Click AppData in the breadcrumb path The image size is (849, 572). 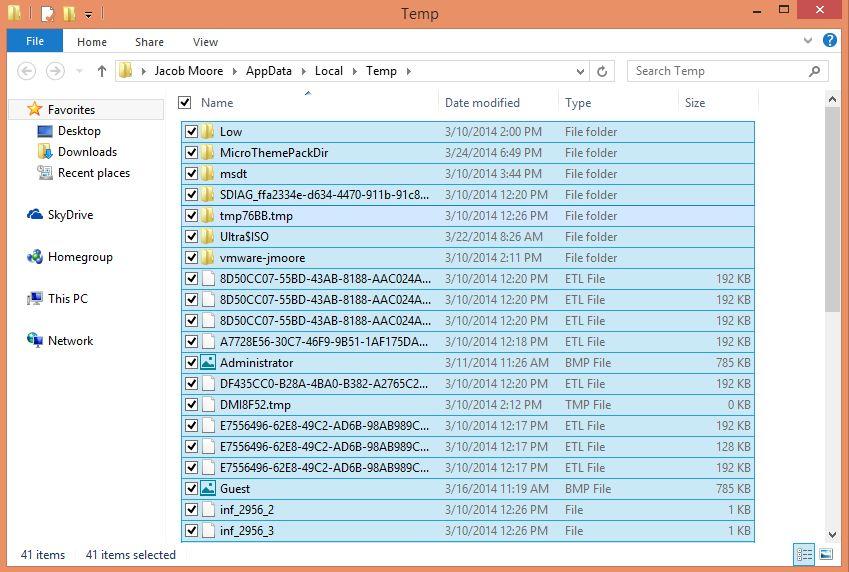(x=268, y=71)
